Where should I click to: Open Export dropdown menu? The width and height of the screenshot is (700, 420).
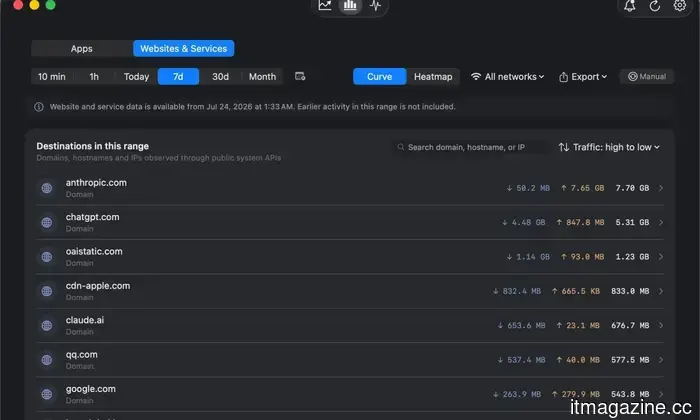(x=583, y=77)
